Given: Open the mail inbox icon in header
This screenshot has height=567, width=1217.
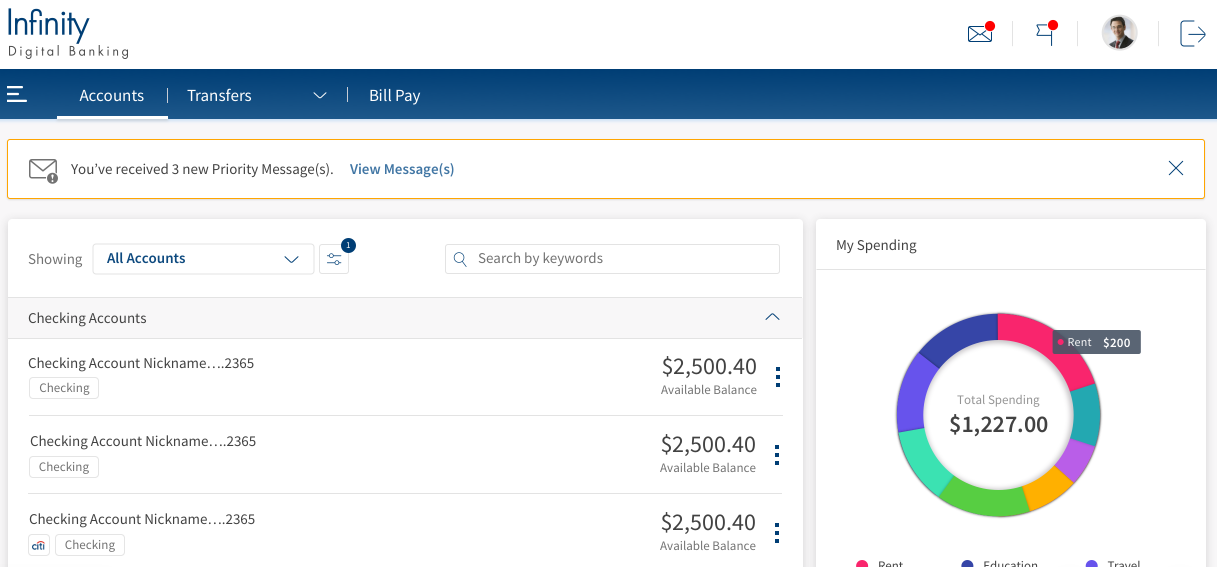Looking at the screenshot, I should (980, 34).
